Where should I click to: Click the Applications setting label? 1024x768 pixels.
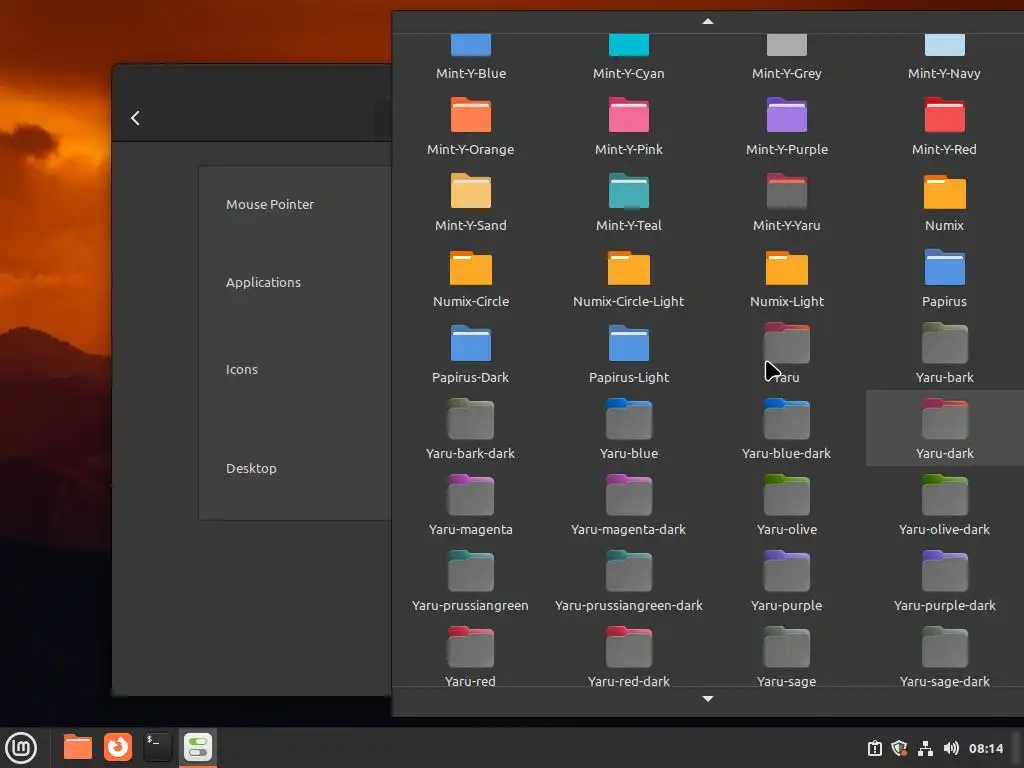coord(263,283)
